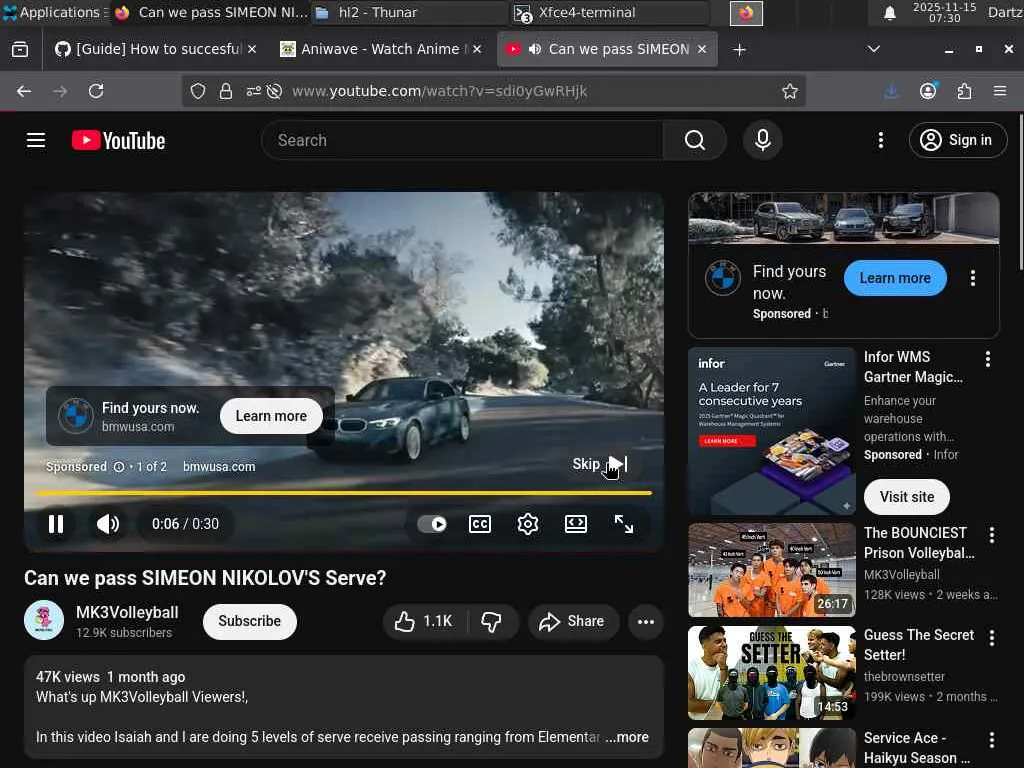1024x768 pixels.
Task: Open the Guess The Secret Setter thumbnail
Action: tap(772, 673)
